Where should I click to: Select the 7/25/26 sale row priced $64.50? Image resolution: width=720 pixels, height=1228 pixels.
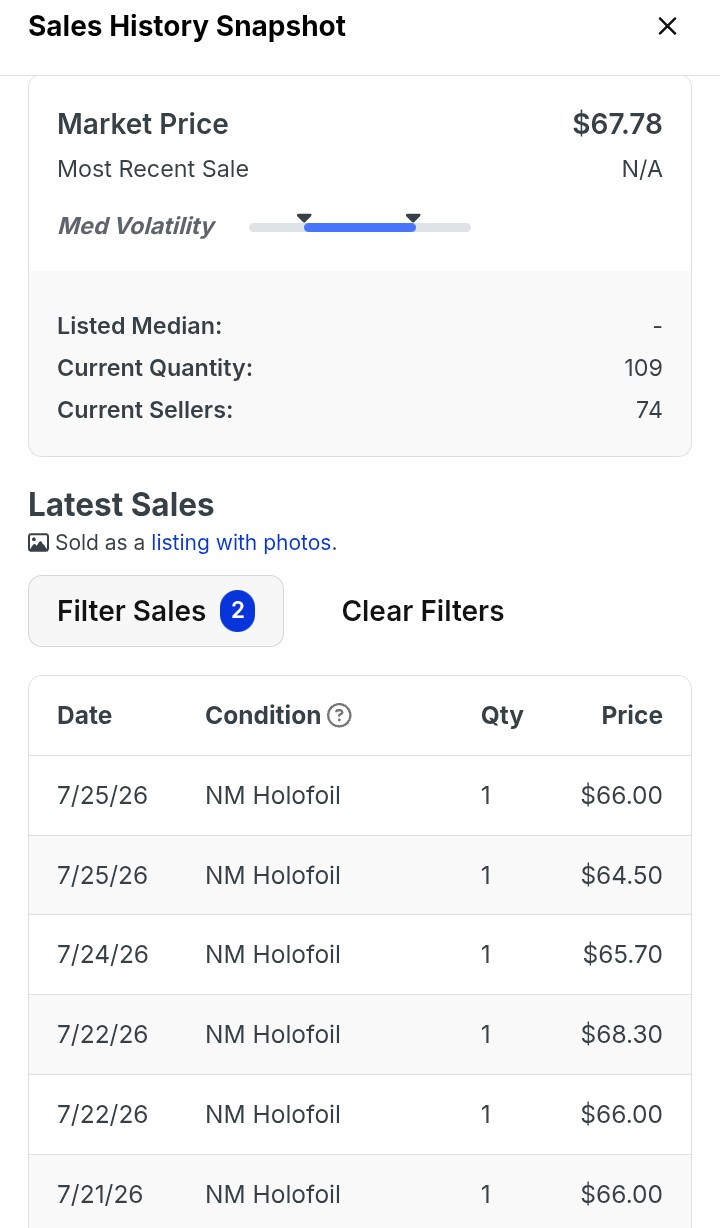tap(360, 875)
